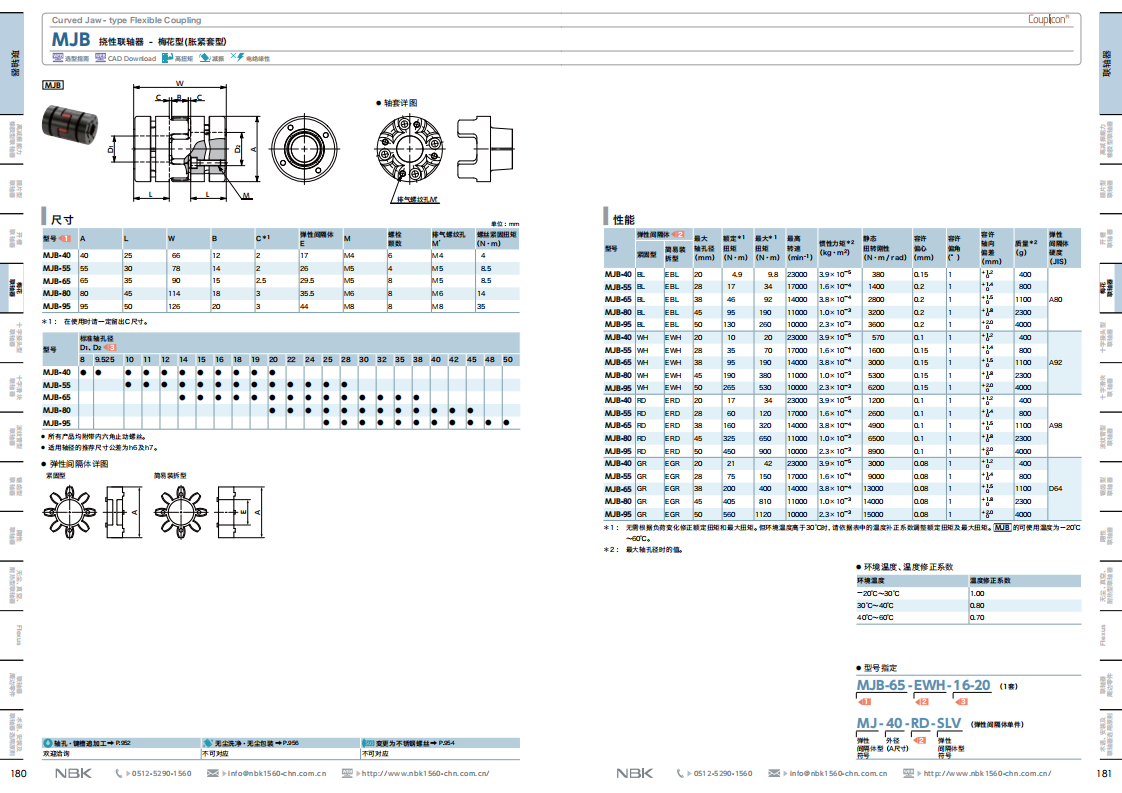1122x793 pixels.
Task: Open website URL on page 180 footer
Action: (426, 774)
